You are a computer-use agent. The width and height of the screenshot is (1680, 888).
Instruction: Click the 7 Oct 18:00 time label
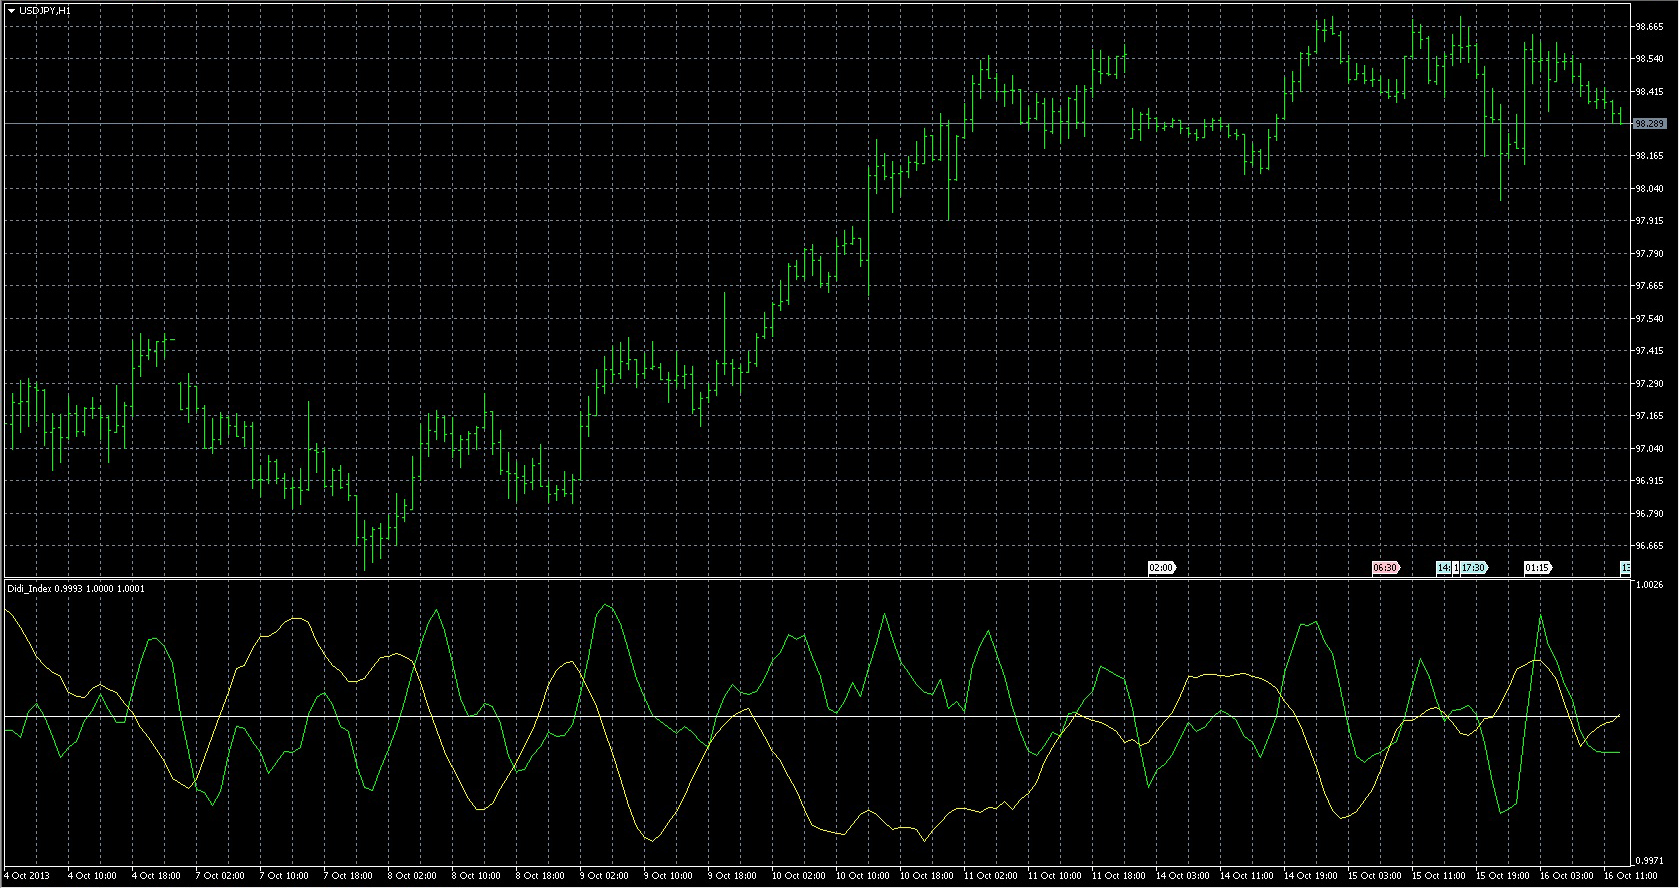pos(348,876)
